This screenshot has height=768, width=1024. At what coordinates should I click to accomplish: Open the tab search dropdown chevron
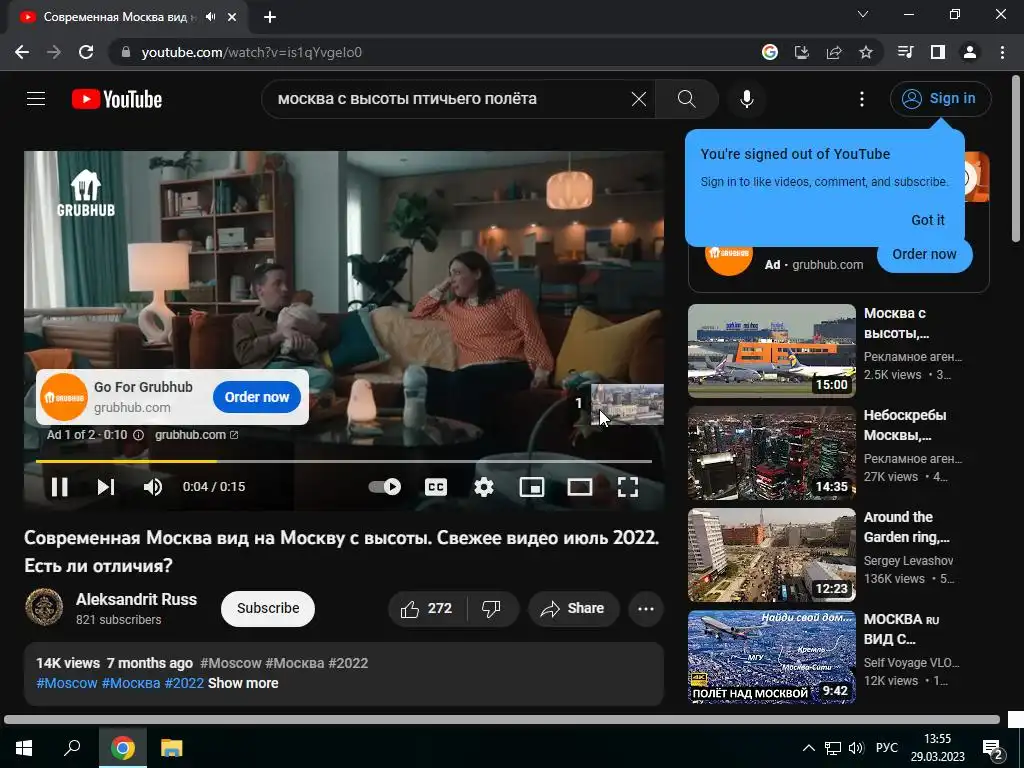(863, 14)
